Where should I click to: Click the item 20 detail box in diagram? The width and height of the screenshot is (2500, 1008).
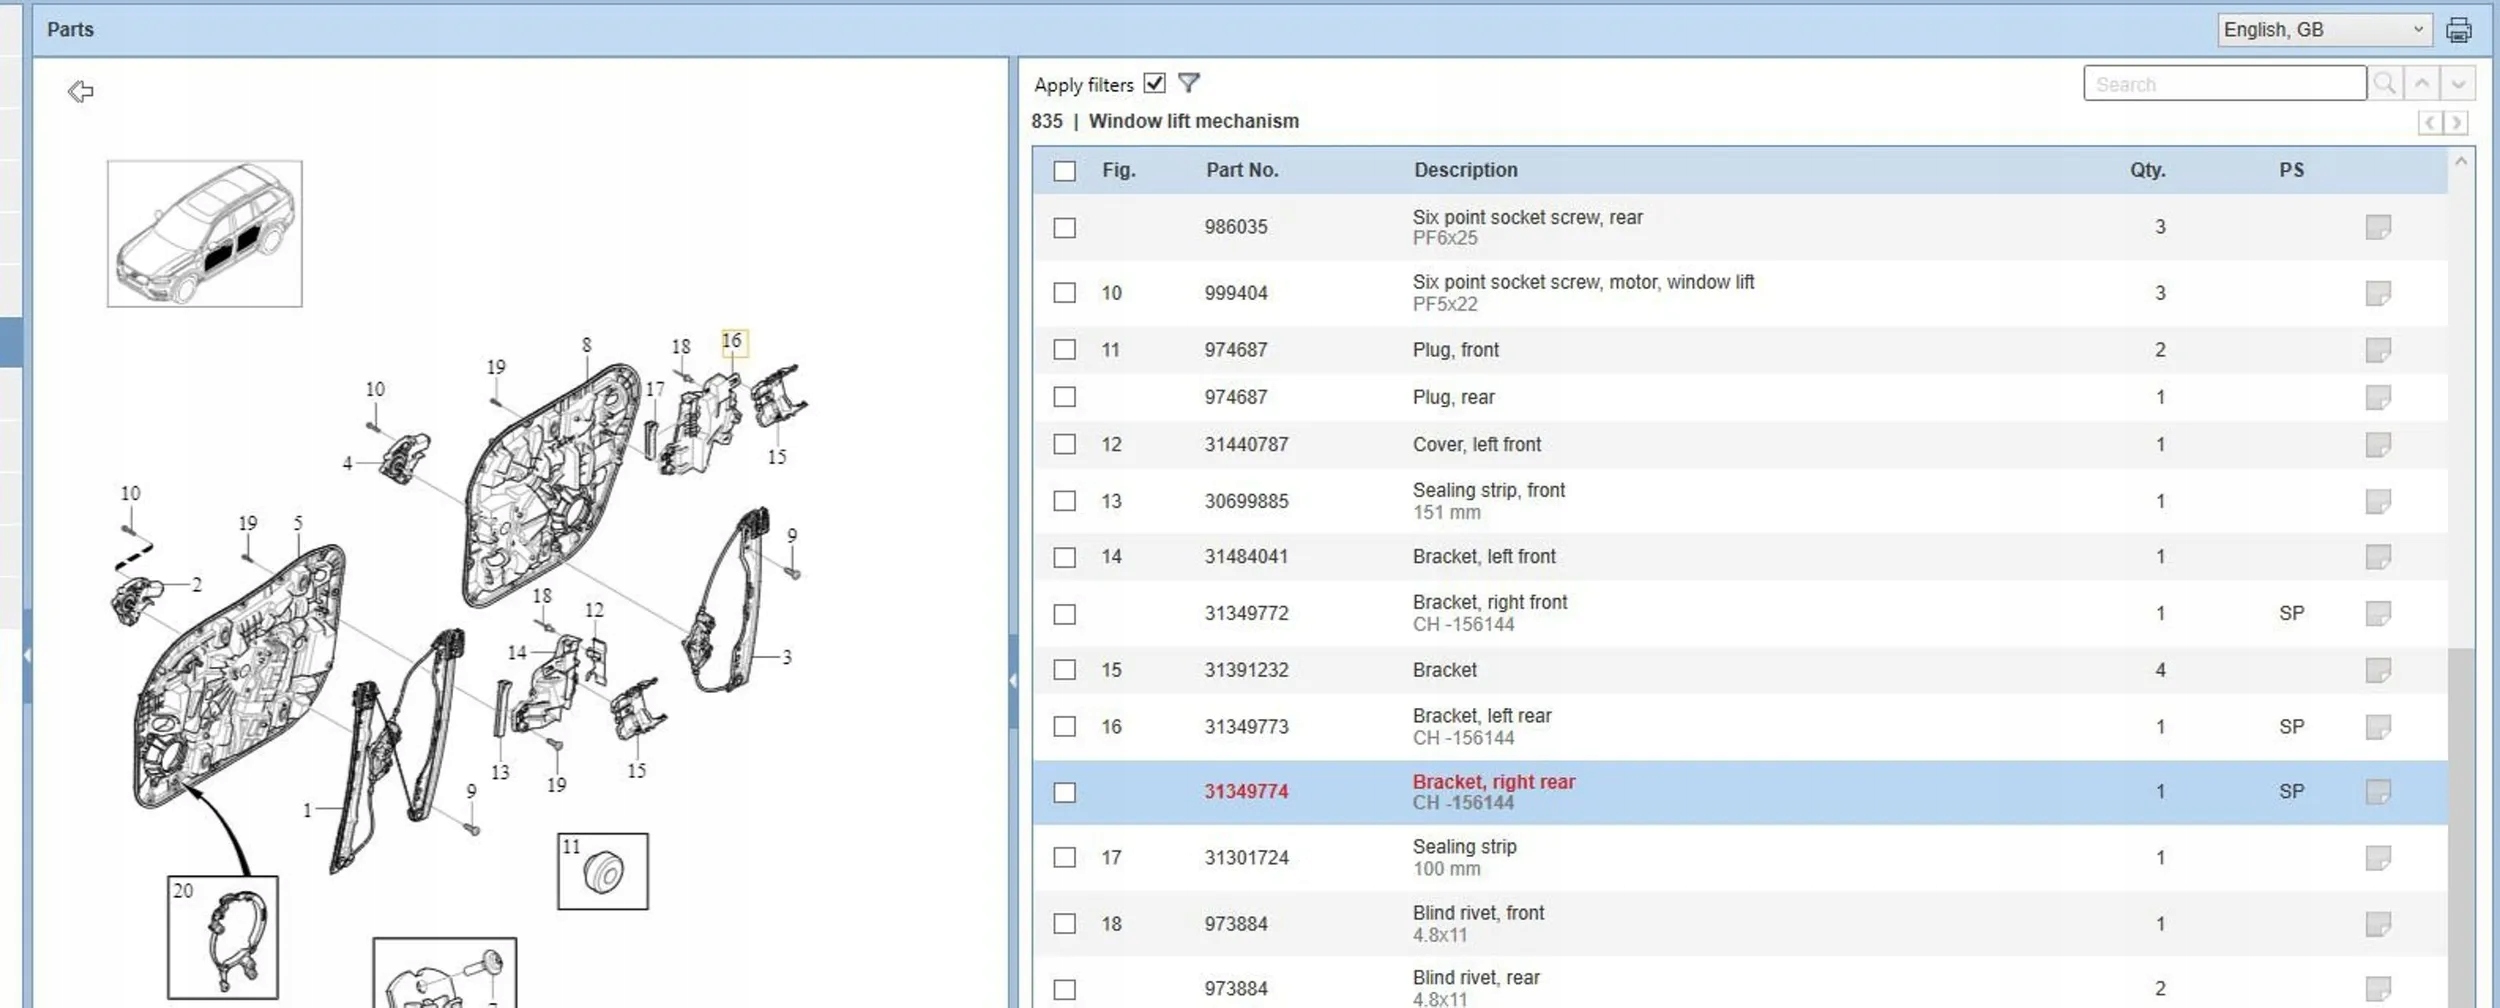coord(223,938)
